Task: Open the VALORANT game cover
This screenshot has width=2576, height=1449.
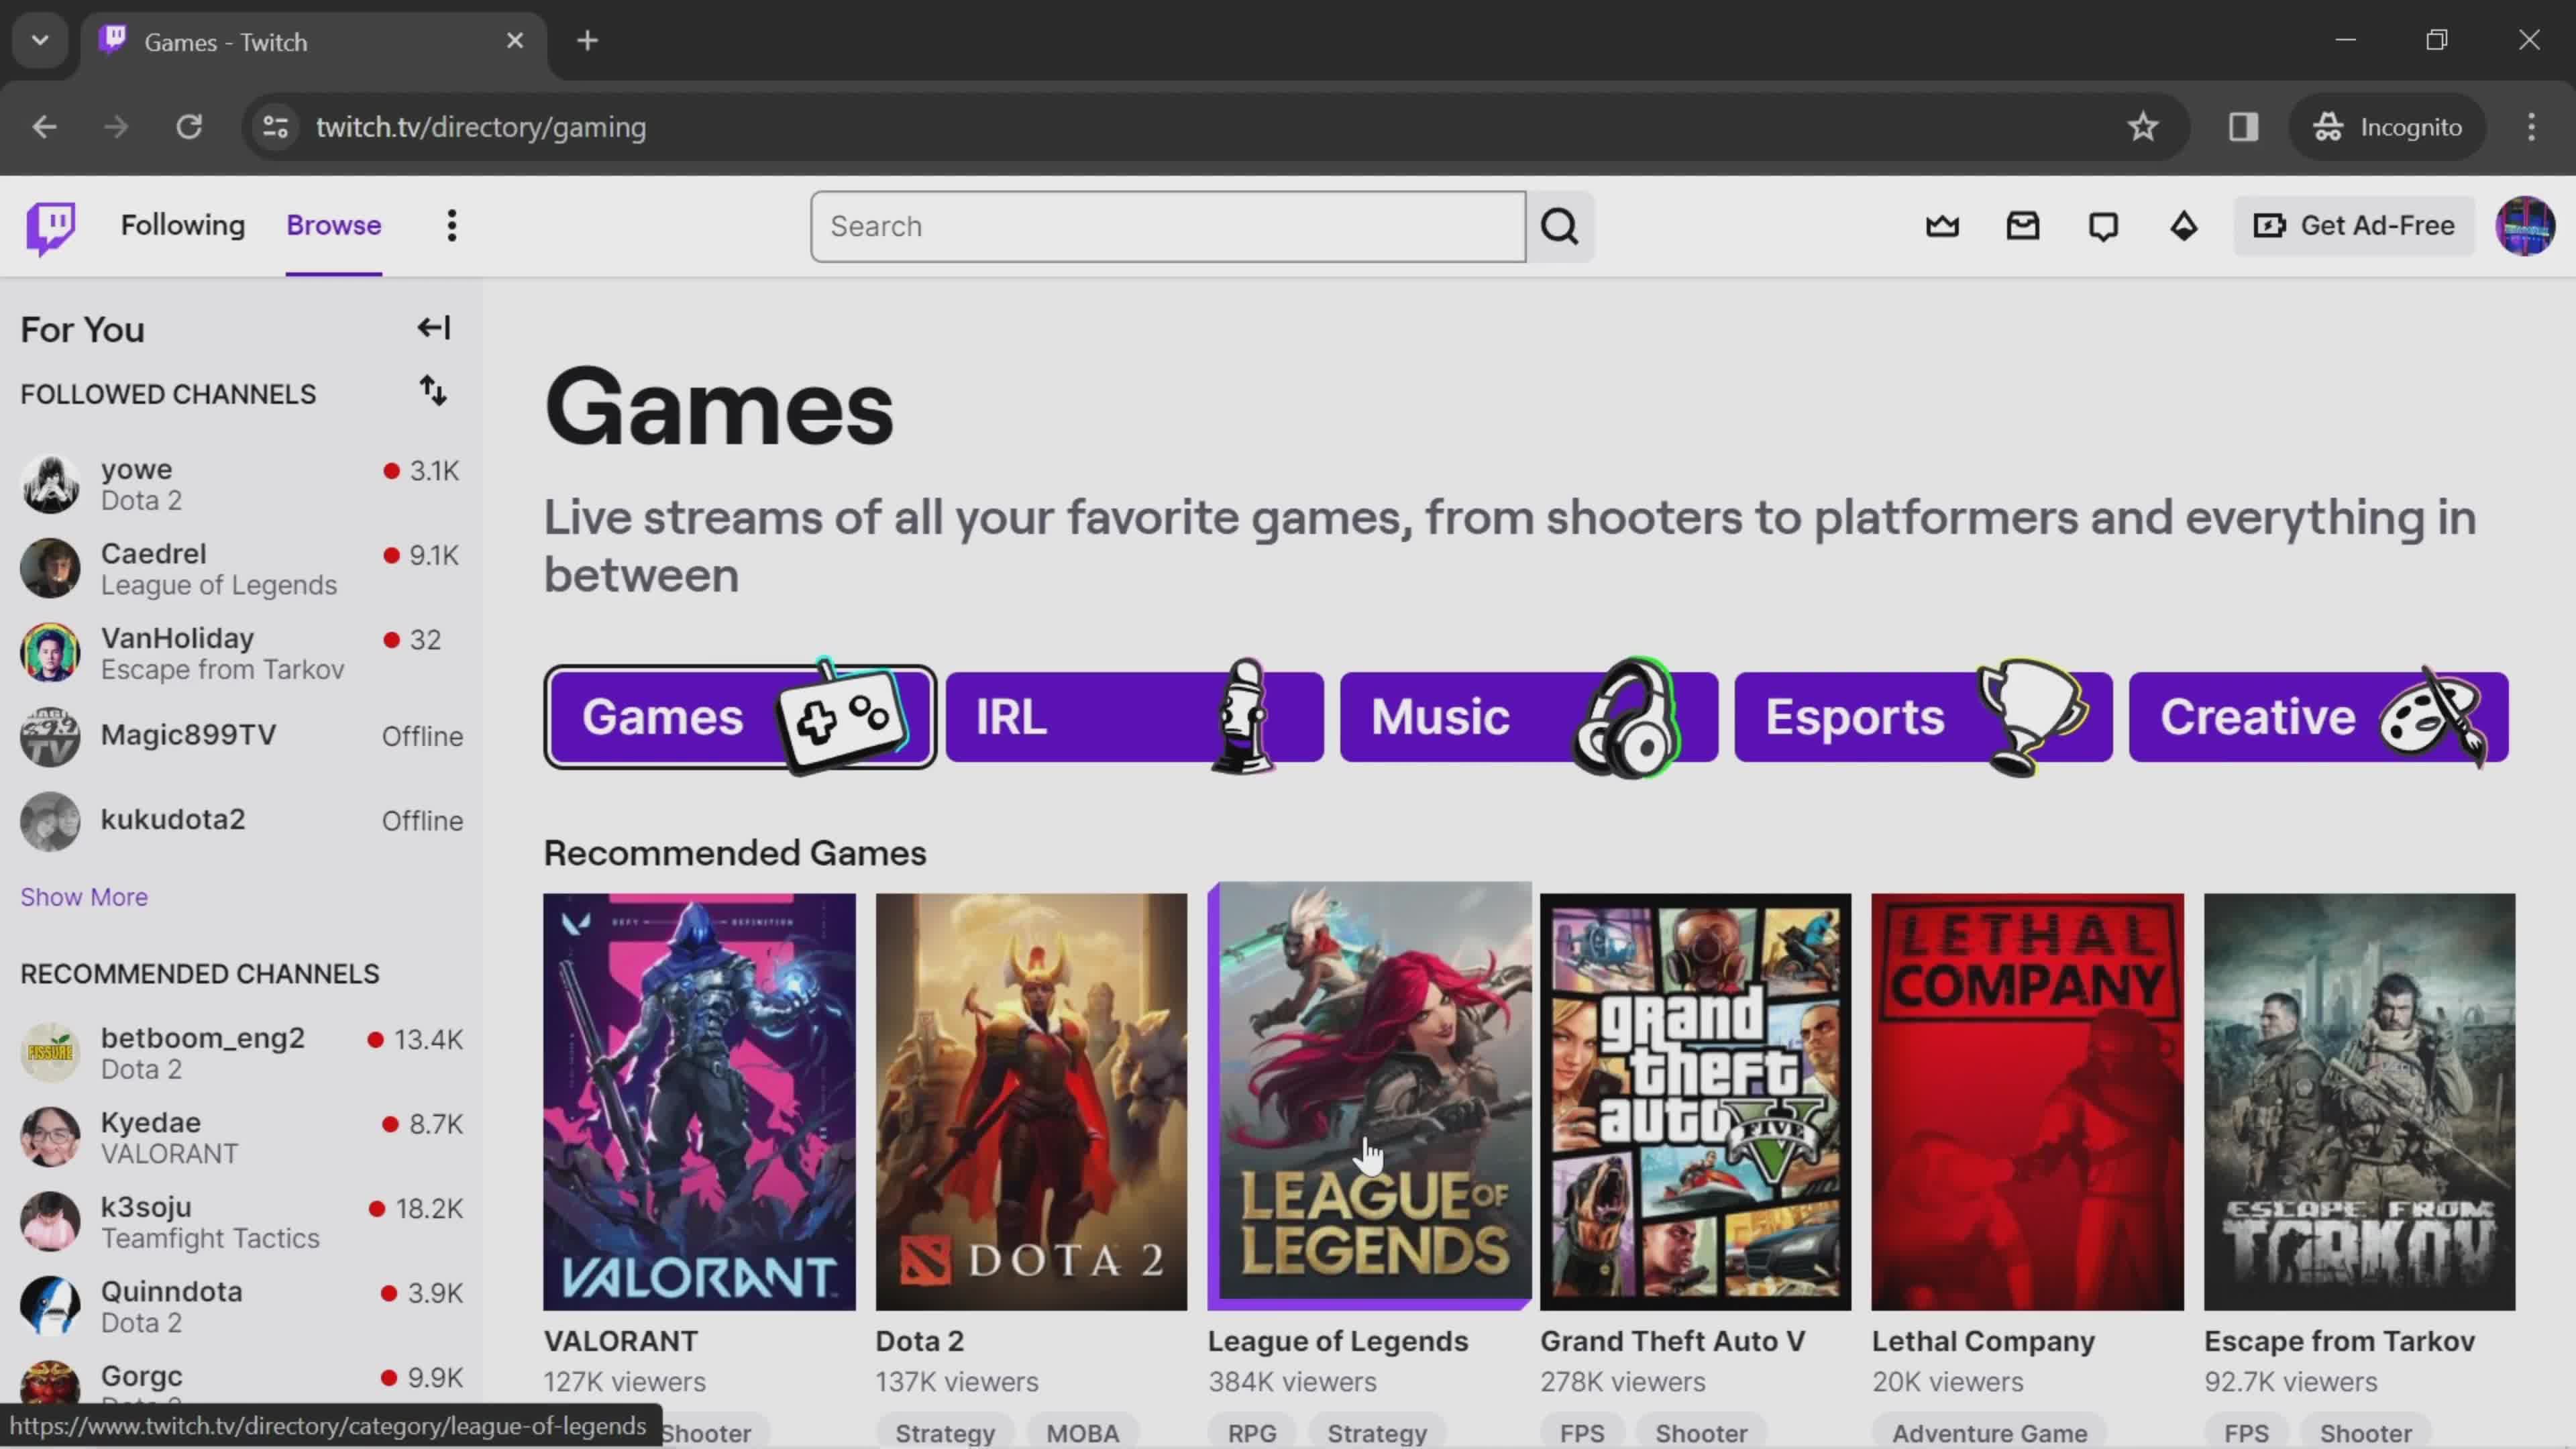Action: pyautogui.click(x=699, y=1102)
